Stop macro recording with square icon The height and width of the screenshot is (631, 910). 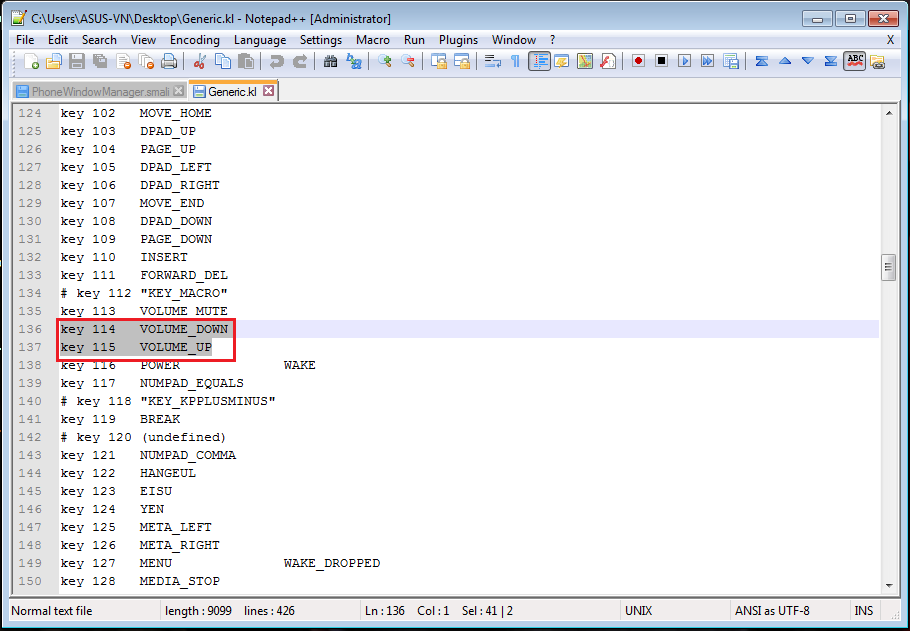(661, 61)
